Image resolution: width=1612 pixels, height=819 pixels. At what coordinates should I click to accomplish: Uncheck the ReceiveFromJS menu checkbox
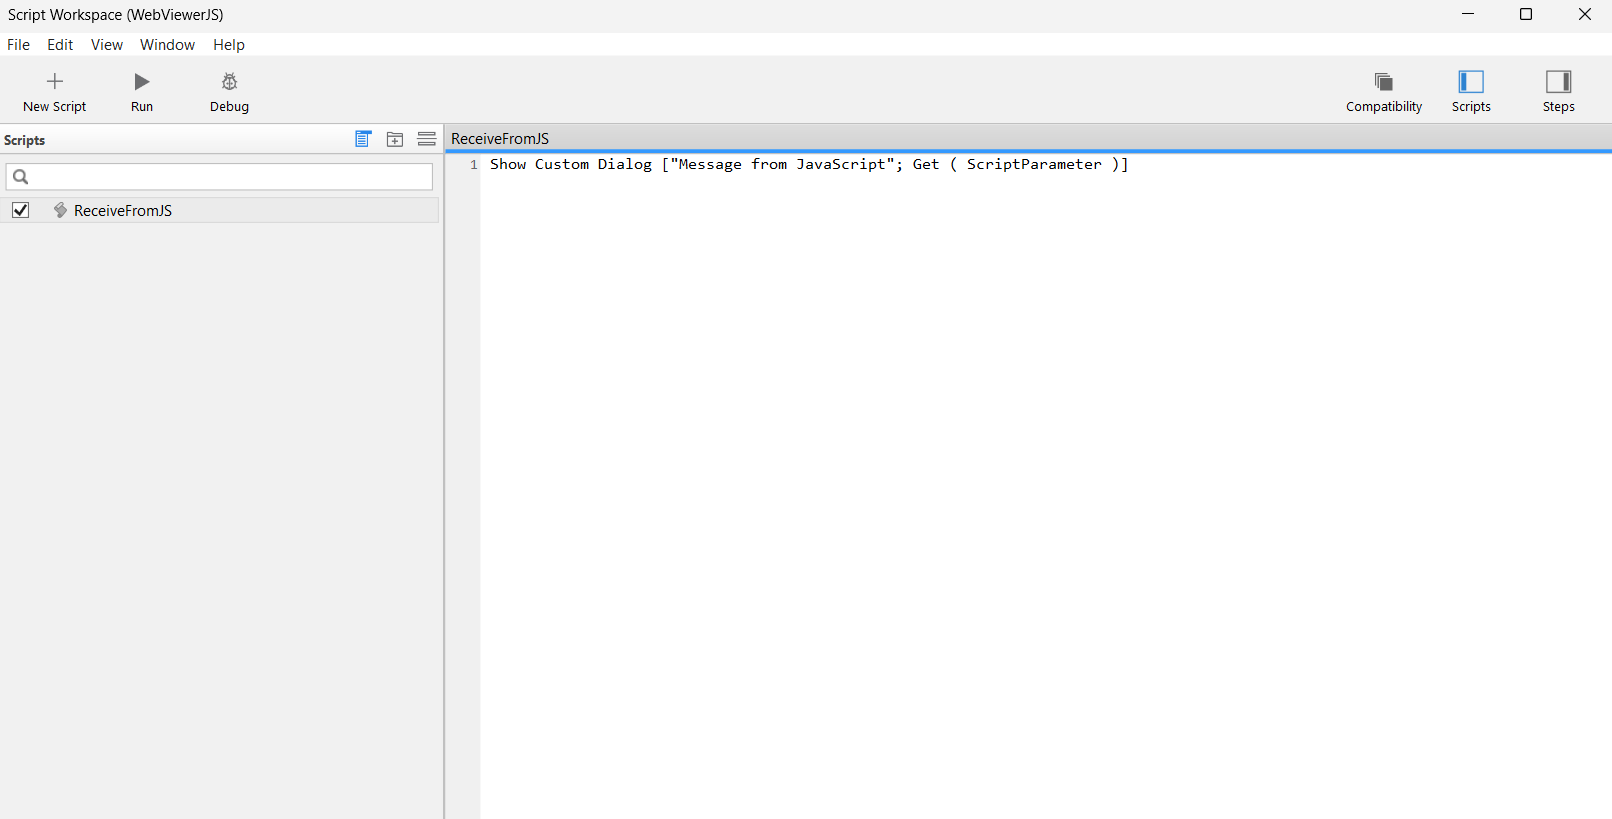click(x=20, y=210)
